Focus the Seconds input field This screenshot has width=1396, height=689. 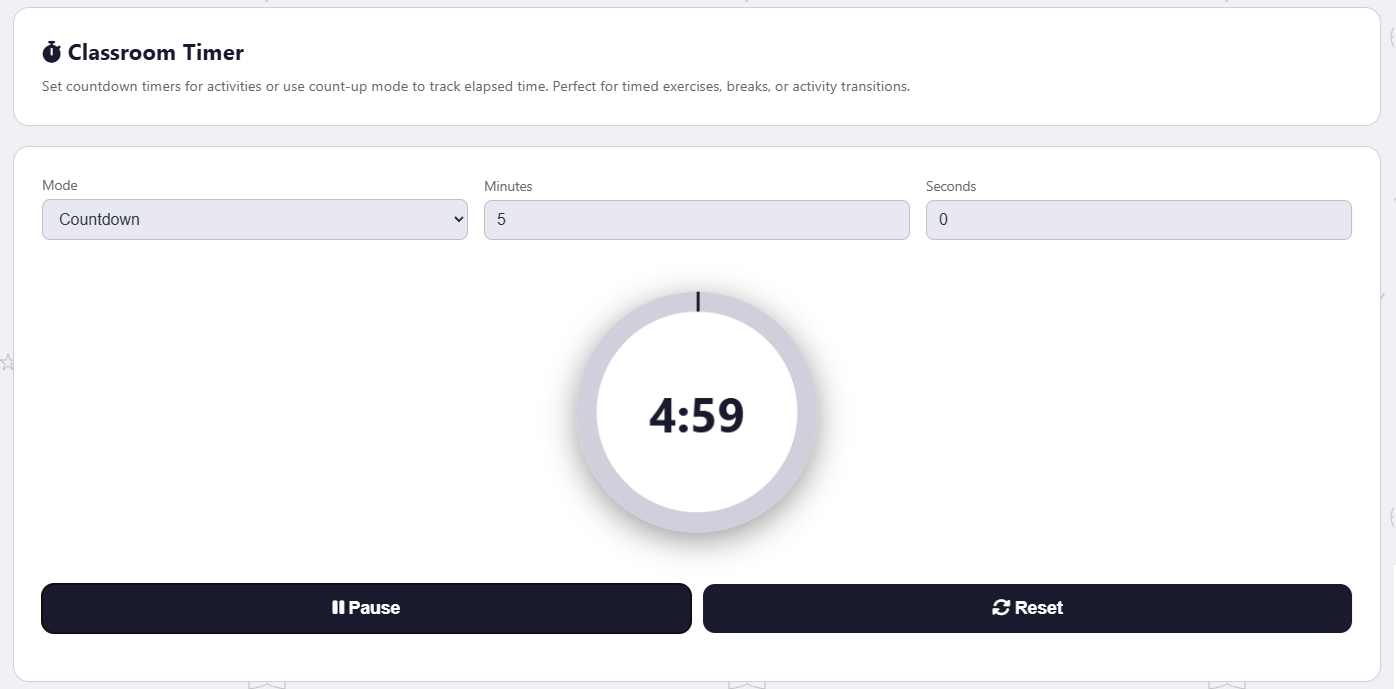click(1138, 220)
